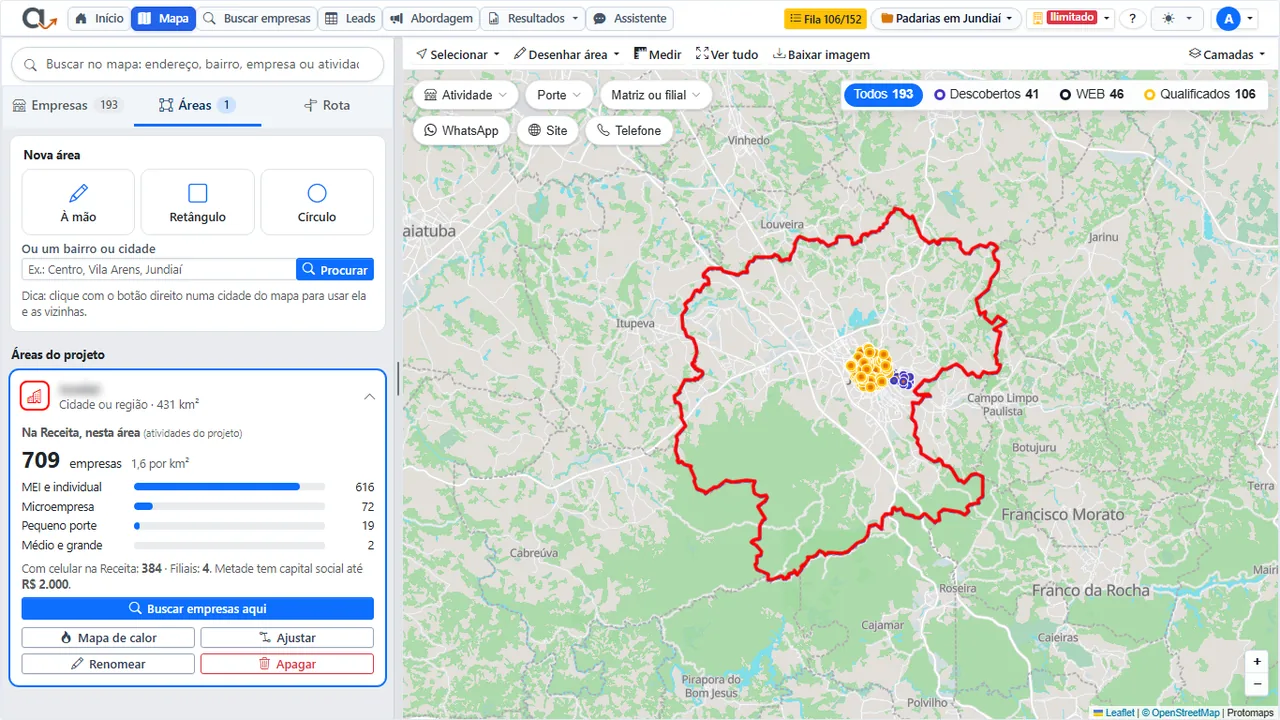This screenshot has height=720, width=1280.
Task: Open Assistente in top navigation
Action: (629, 19)
